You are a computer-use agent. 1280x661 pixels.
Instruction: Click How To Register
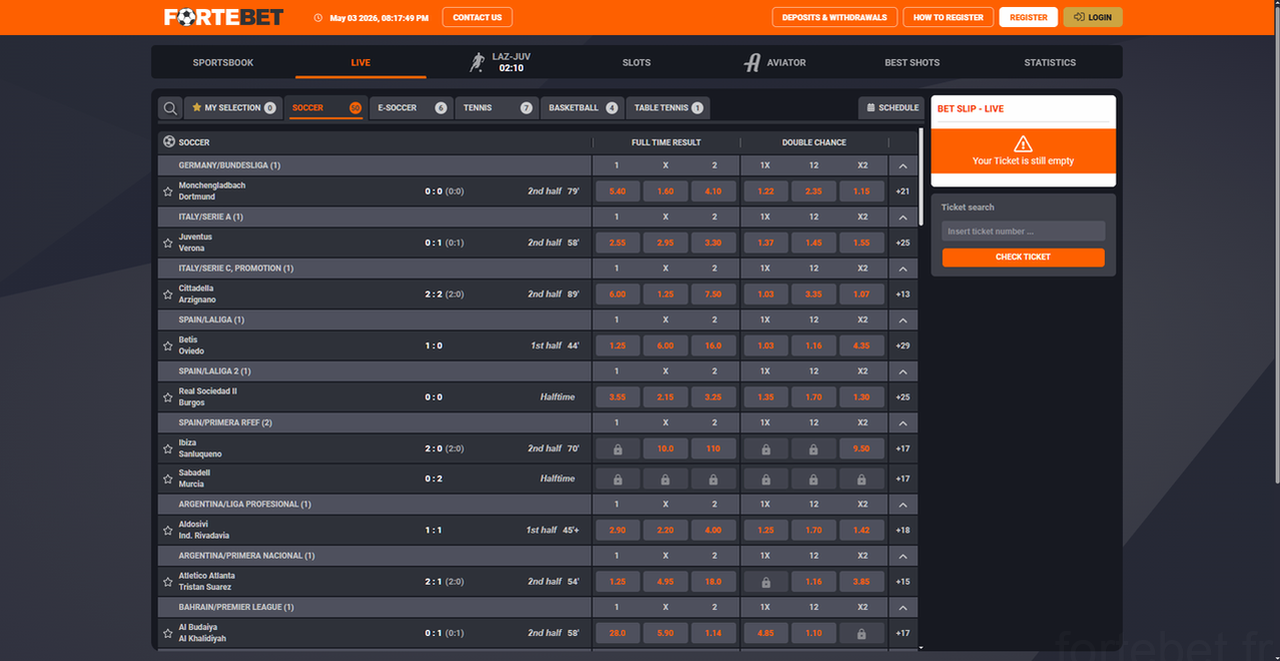pyautogui.click(x=948, y=17)
